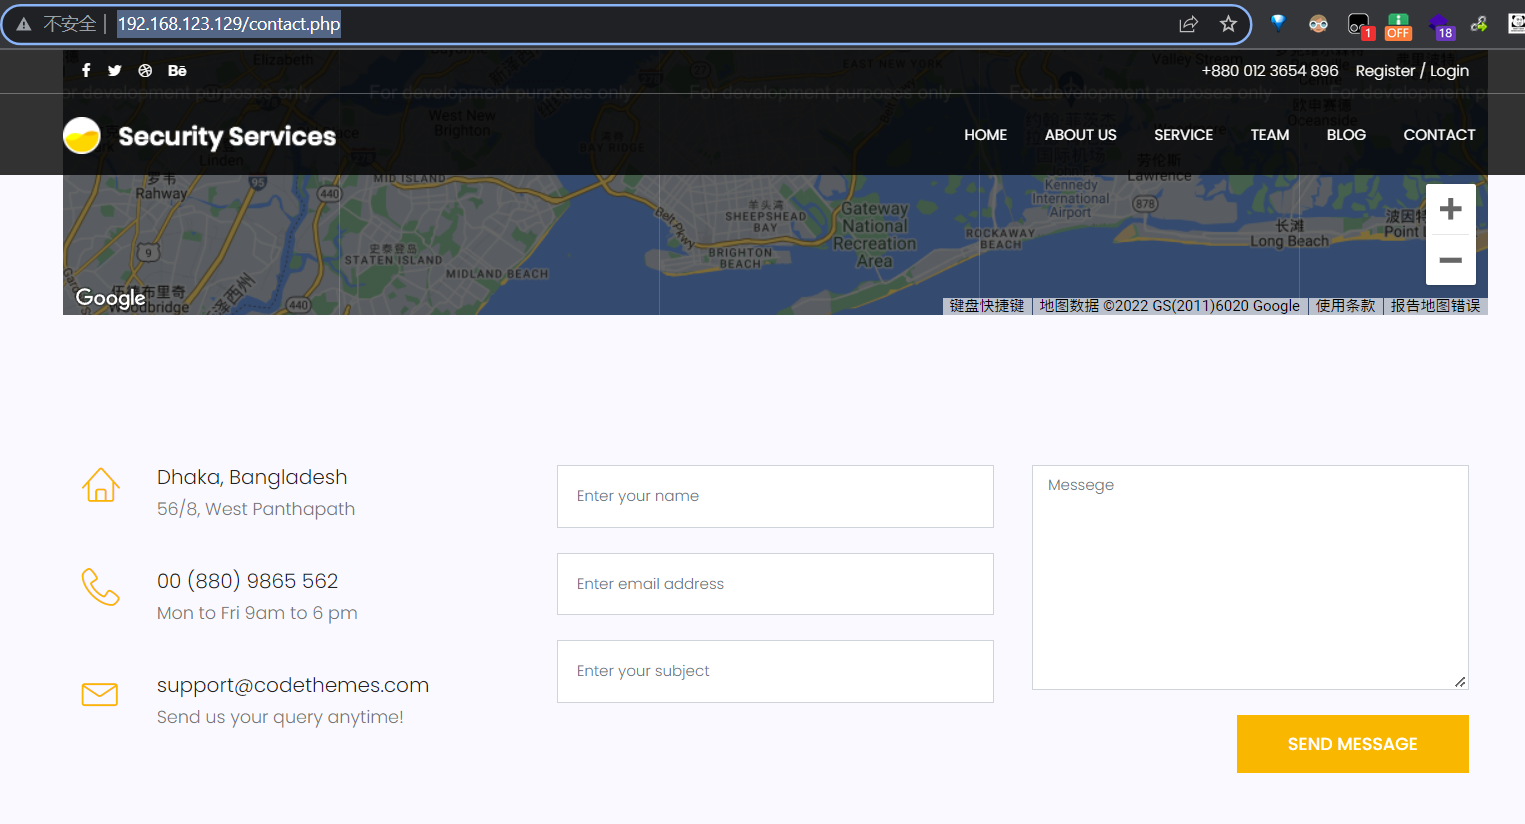
Task: Open the BLOG menu item
Action: (x=1346, y=135)
